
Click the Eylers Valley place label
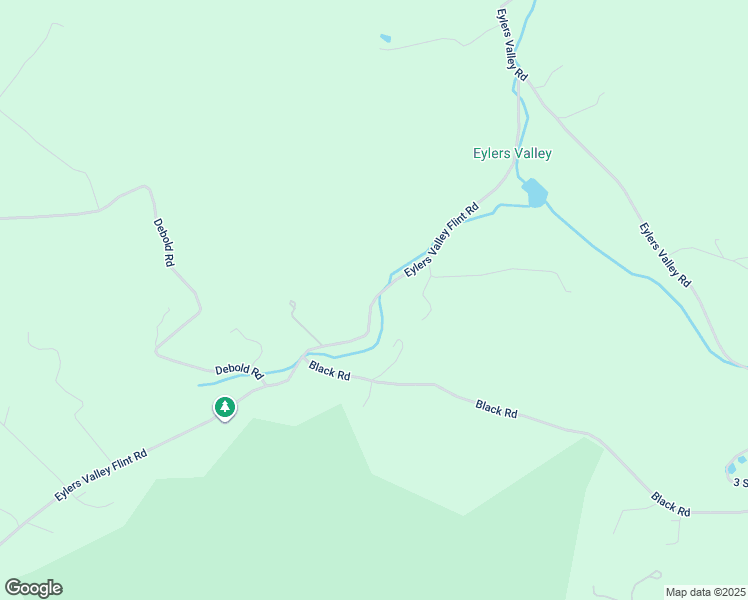[512, 154]
